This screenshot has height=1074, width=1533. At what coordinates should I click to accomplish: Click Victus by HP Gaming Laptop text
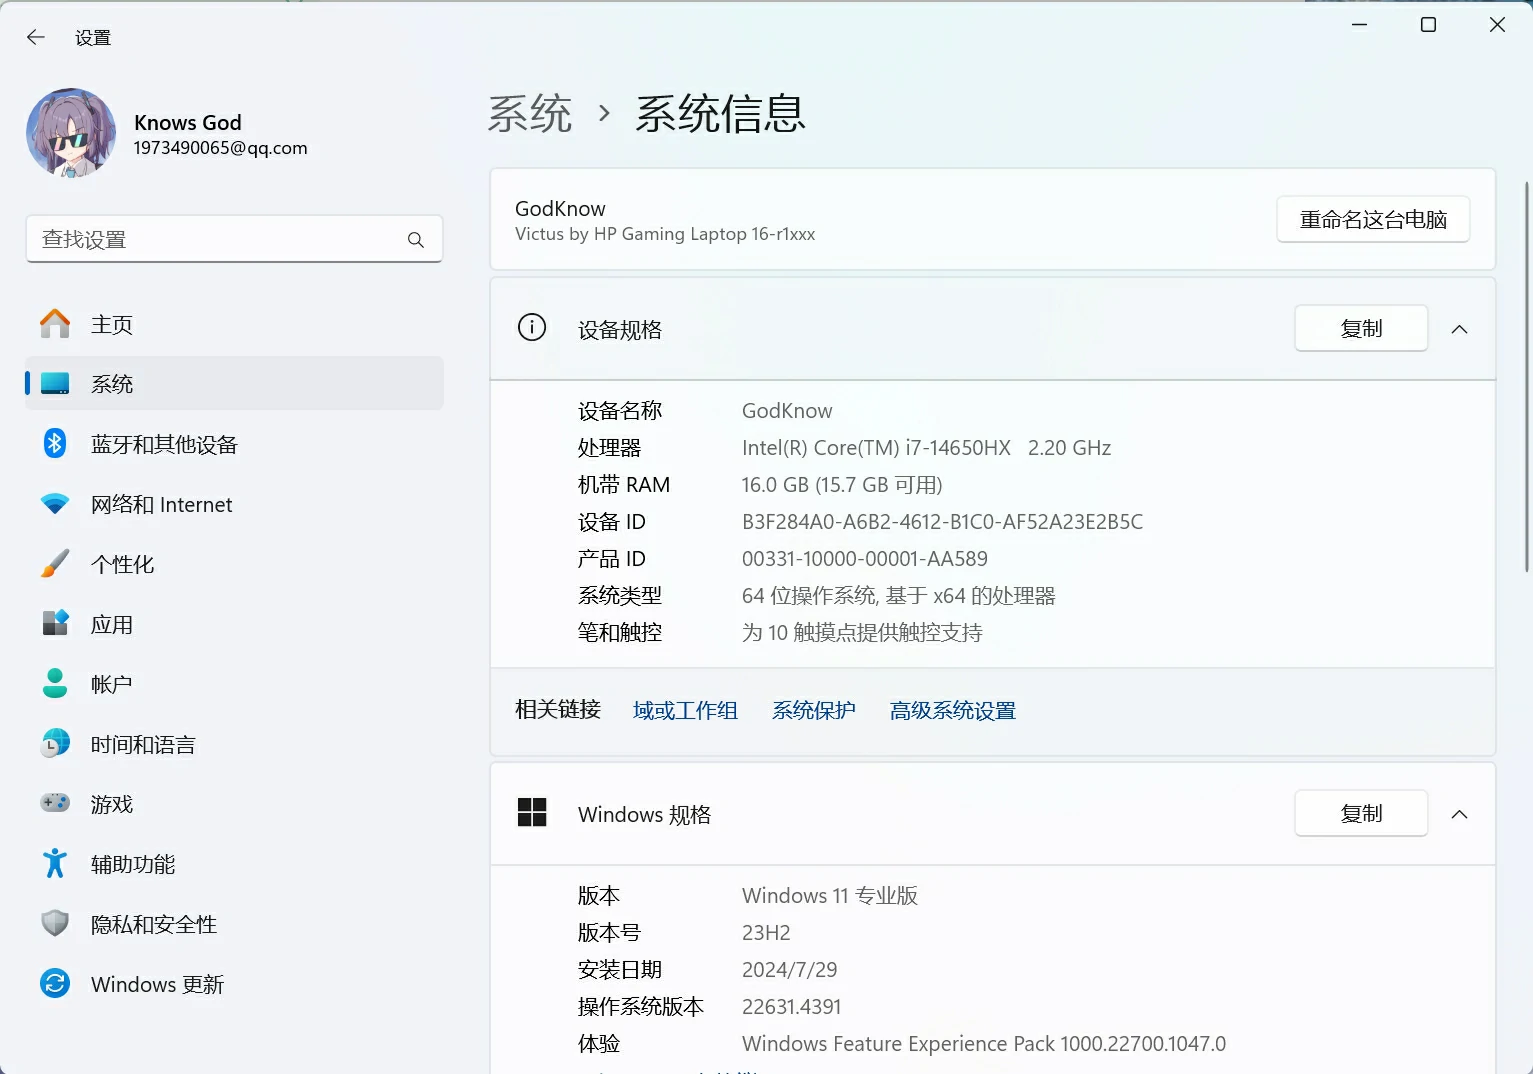coord(665,234)
